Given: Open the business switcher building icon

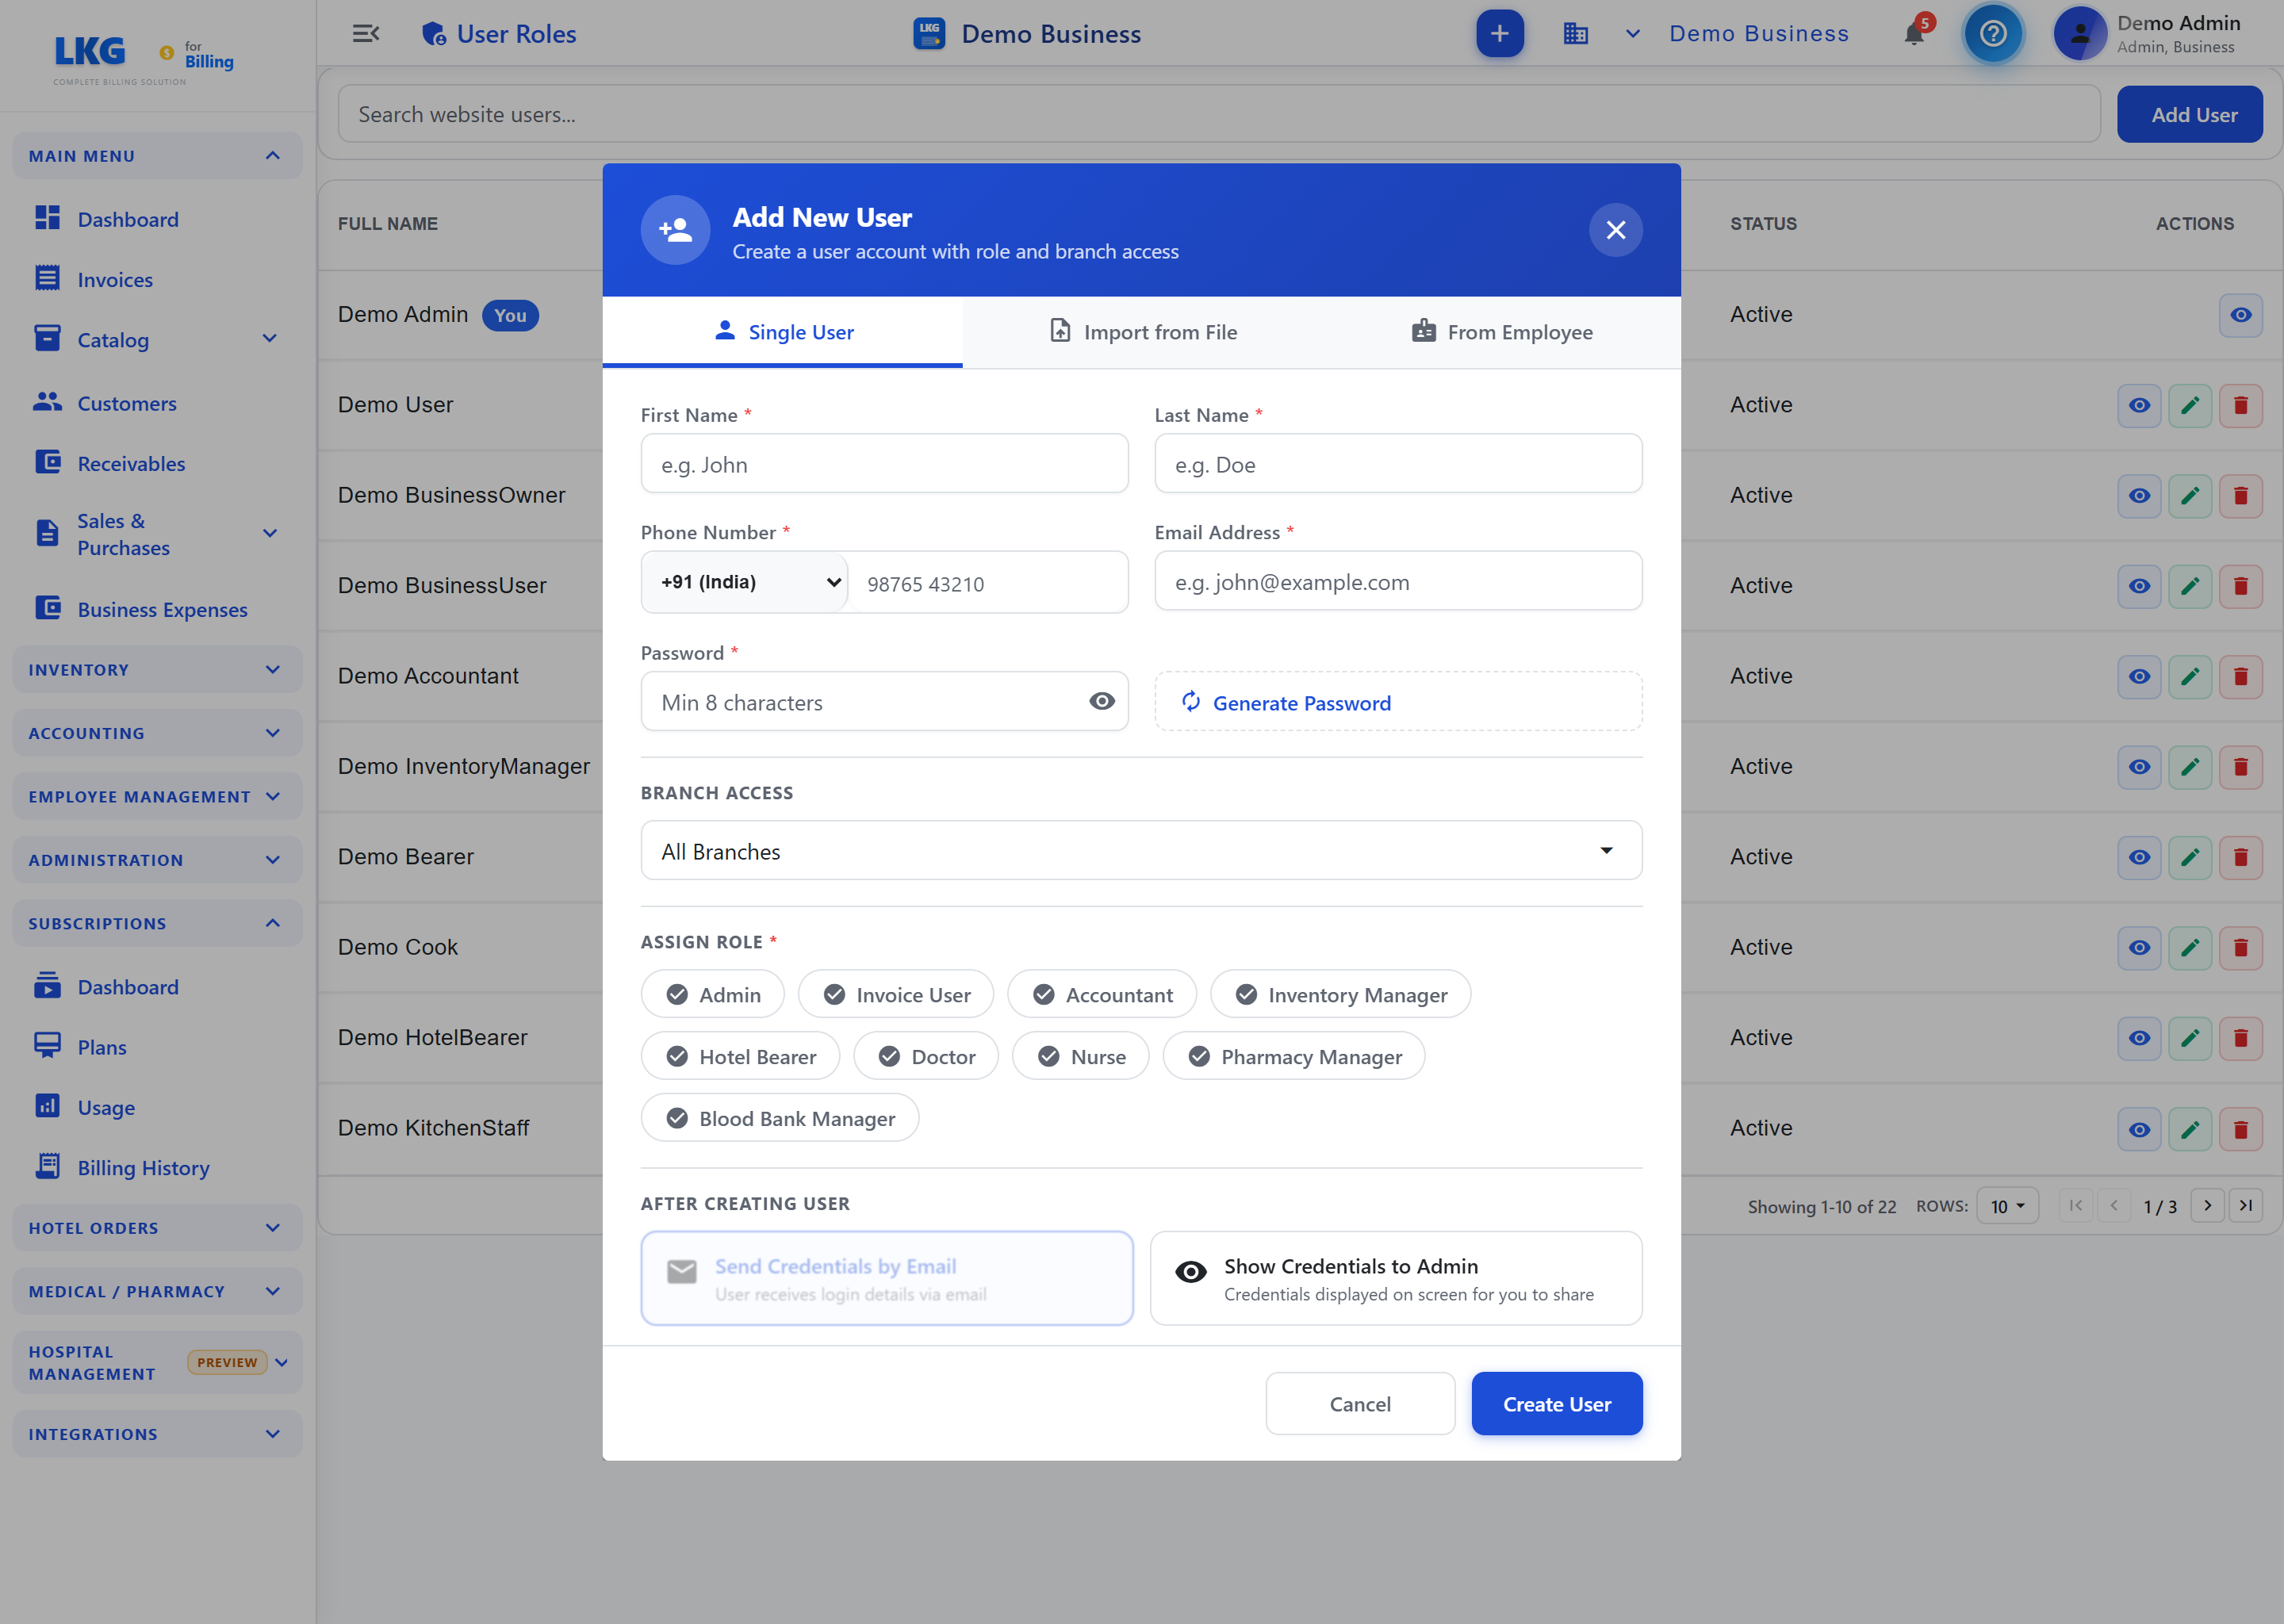Looking at the screenshot, I should 1575,34.
